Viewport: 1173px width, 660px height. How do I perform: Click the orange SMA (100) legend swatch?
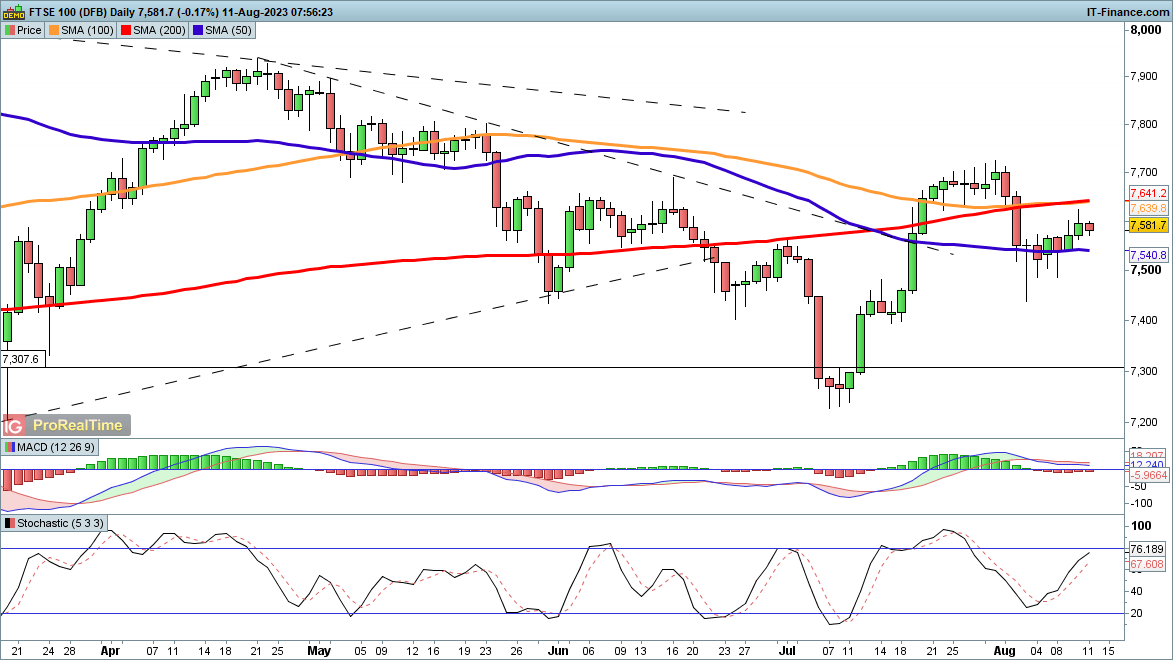click(x=55, y=31)
